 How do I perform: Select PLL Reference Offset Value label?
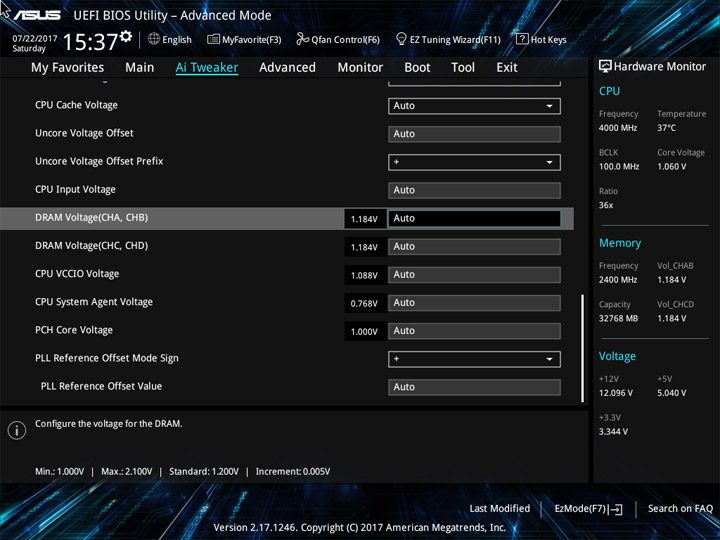pos(101,386)
